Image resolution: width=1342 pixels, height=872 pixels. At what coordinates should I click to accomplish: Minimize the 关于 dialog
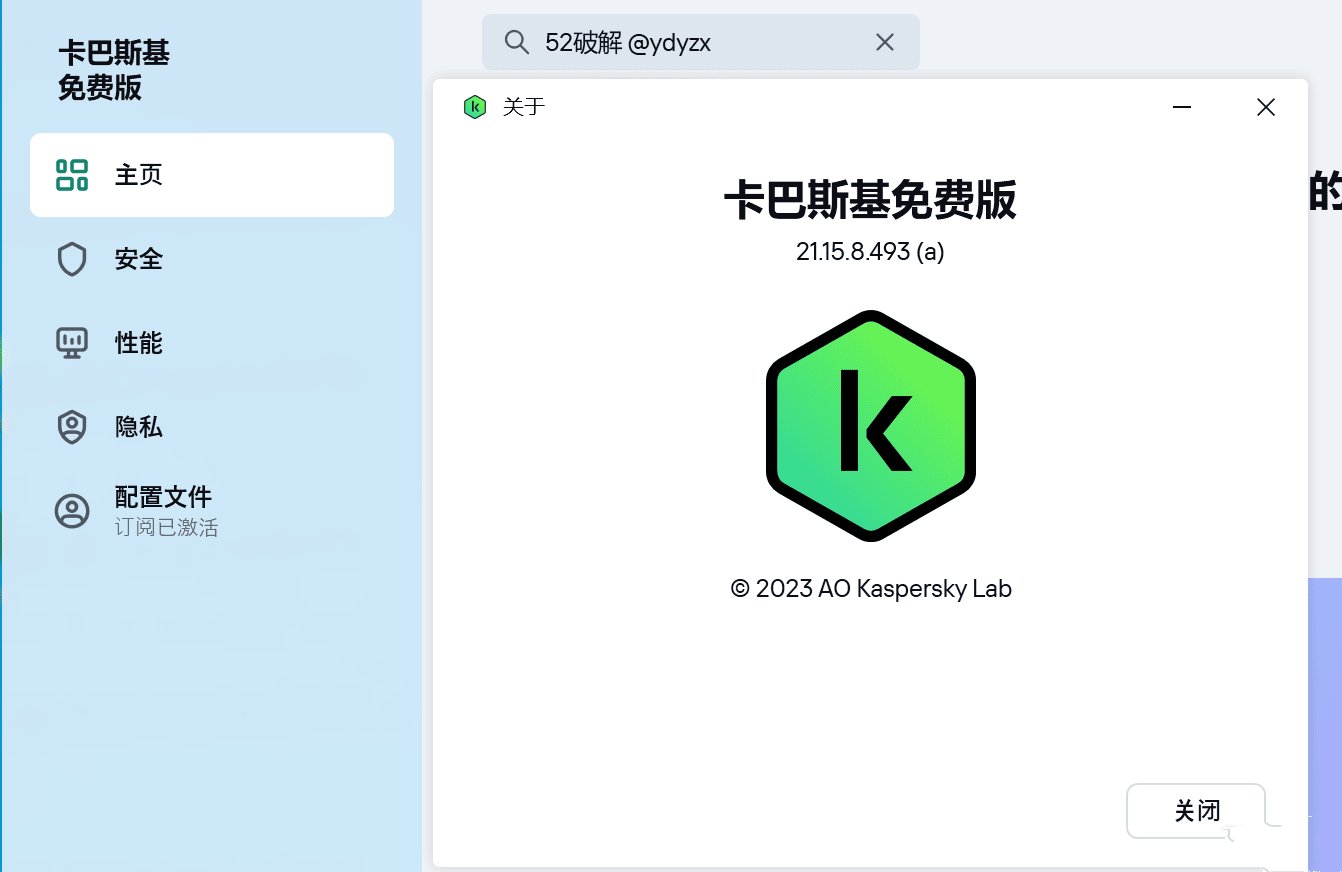[1183, 106]
